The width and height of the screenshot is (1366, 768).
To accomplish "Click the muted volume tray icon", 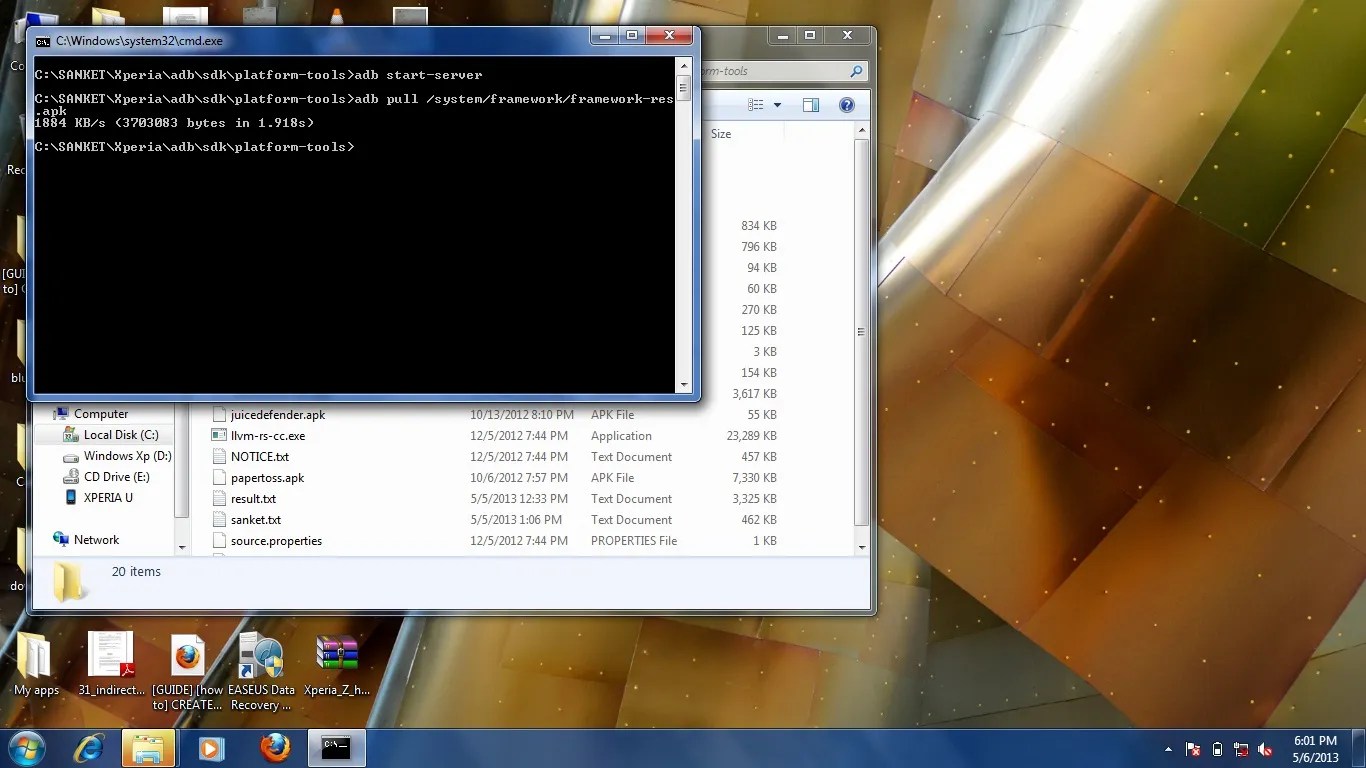I will 1266,749.
